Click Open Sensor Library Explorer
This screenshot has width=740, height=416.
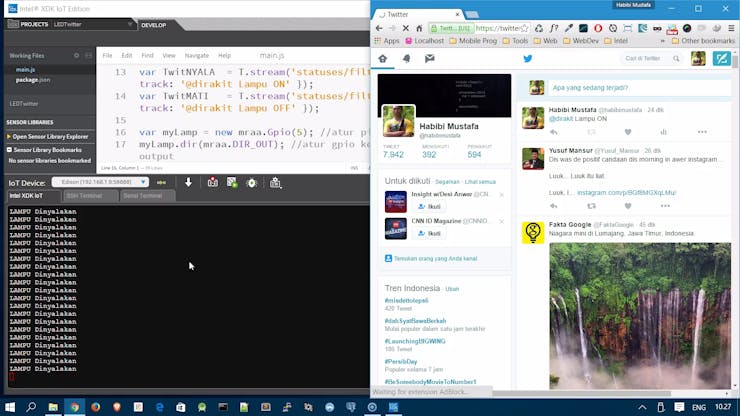48,136
